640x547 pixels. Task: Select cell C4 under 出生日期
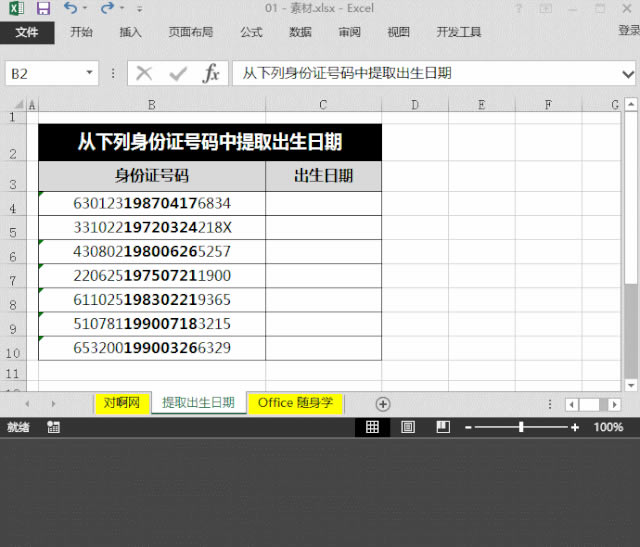[x=323, y=203]
